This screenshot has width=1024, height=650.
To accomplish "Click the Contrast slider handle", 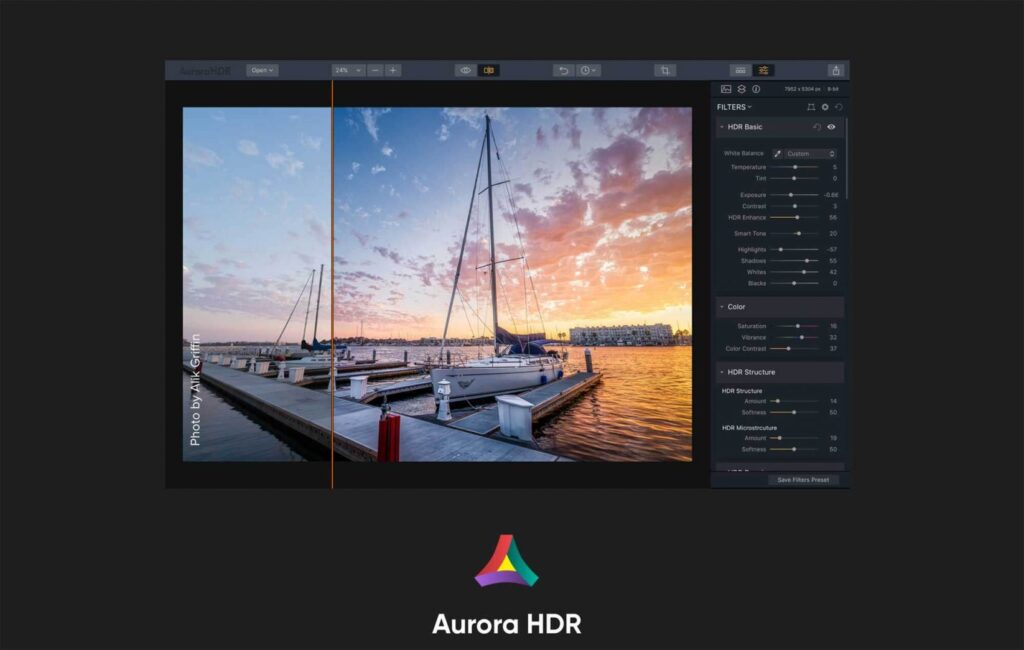I will 795,206.
